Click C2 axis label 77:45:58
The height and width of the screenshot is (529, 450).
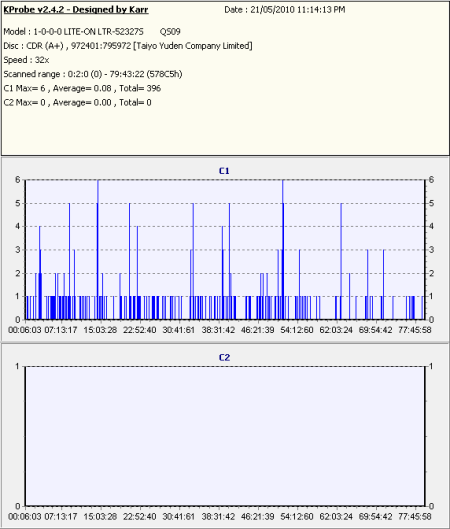click(415, 517)
